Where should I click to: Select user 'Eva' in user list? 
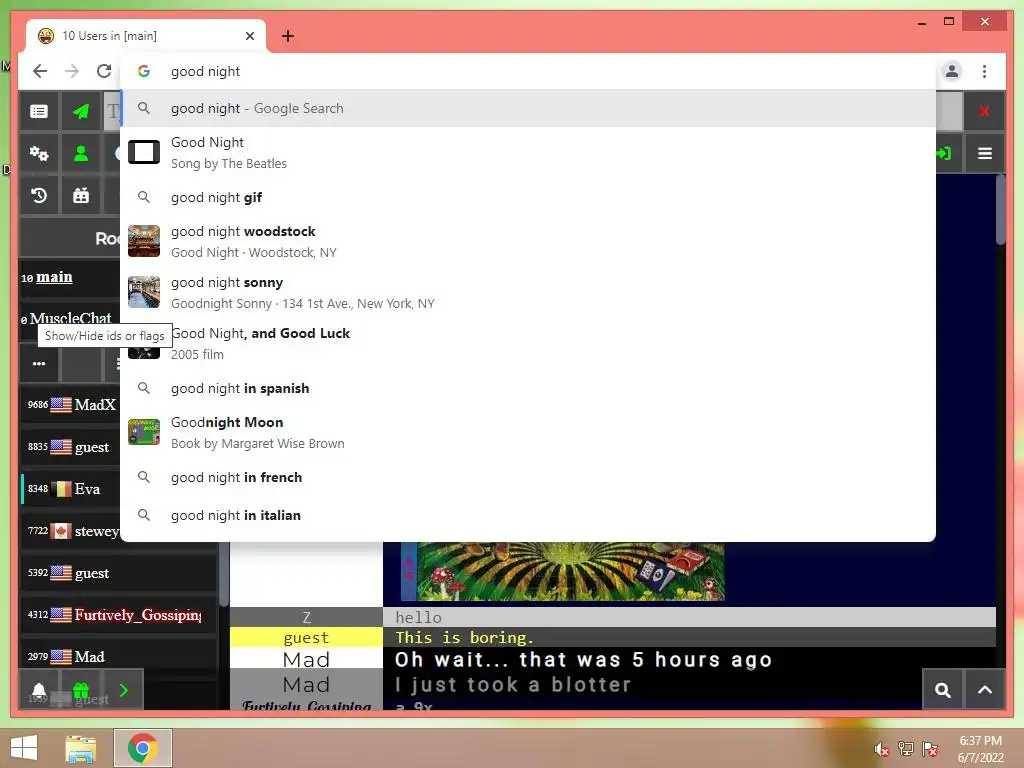point(71,488)
